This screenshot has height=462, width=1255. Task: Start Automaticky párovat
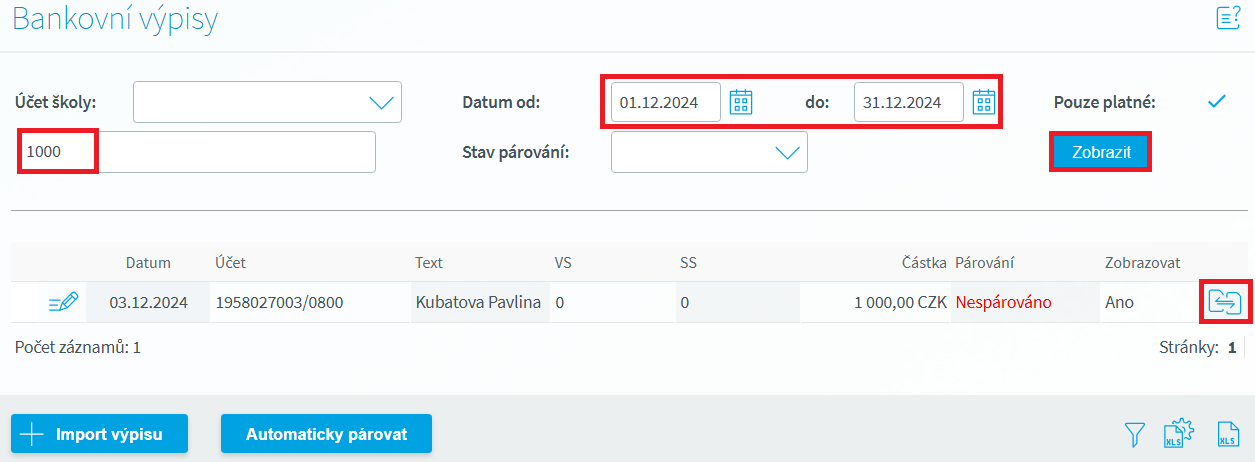click(x=326, y=434)
